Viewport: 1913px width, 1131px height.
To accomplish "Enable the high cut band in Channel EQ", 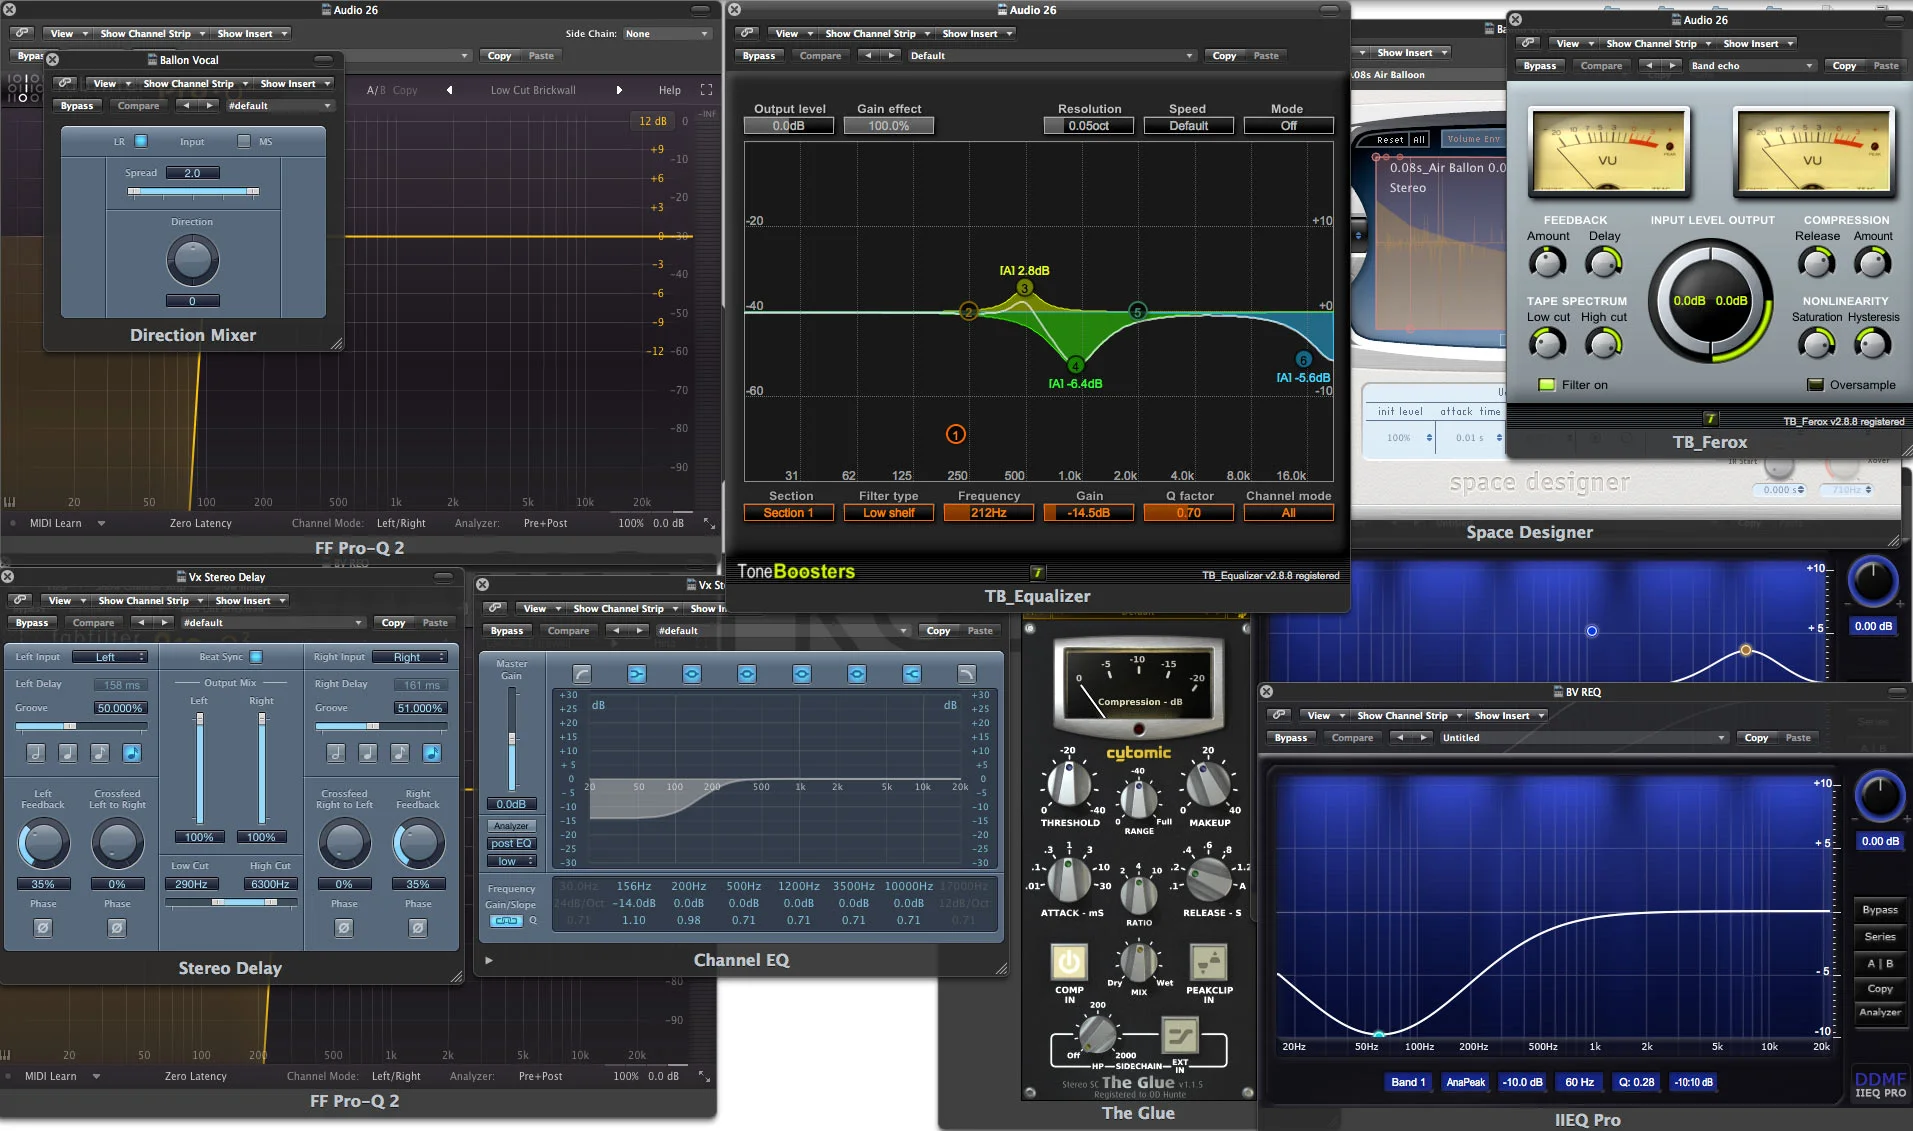I will [x=966, y=674].
